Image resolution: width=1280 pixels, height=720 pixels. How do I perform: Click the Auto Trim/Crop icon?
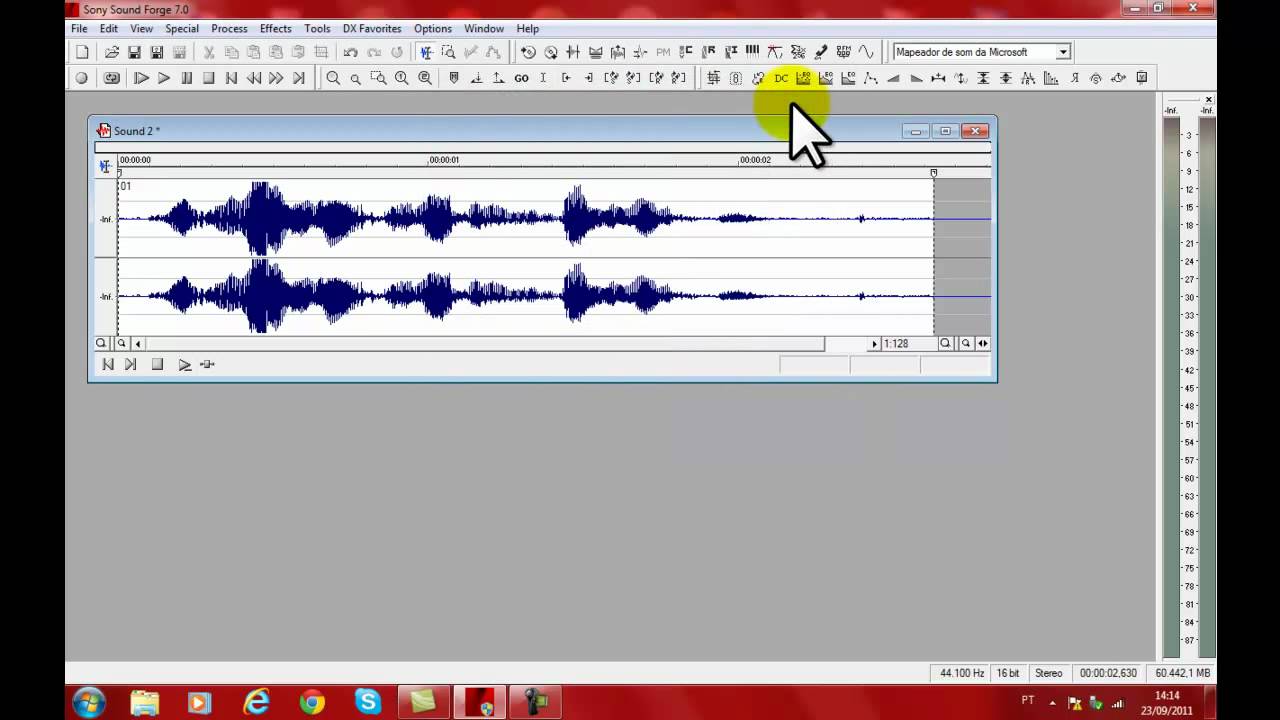(x=713, y=78)
